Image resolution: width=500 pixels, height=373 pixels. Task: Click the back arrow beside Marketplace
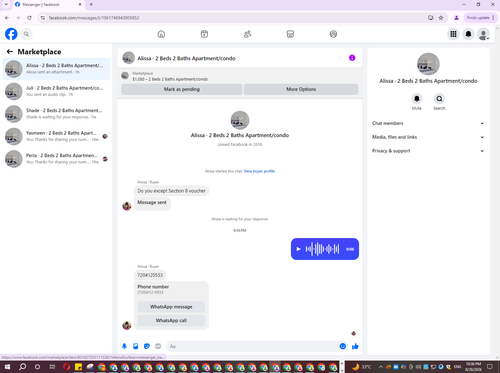tap(10, 51)
